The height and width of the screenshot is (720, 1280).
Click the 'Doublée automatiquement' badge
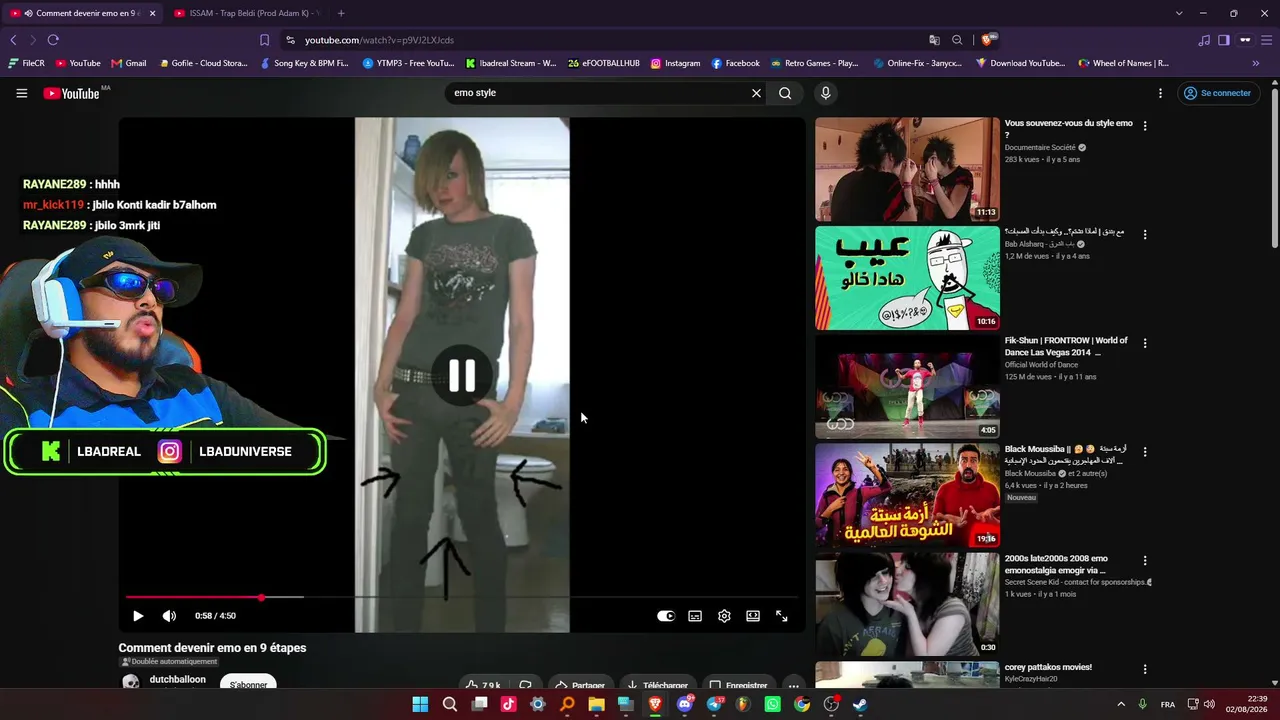tap(169, 662)
